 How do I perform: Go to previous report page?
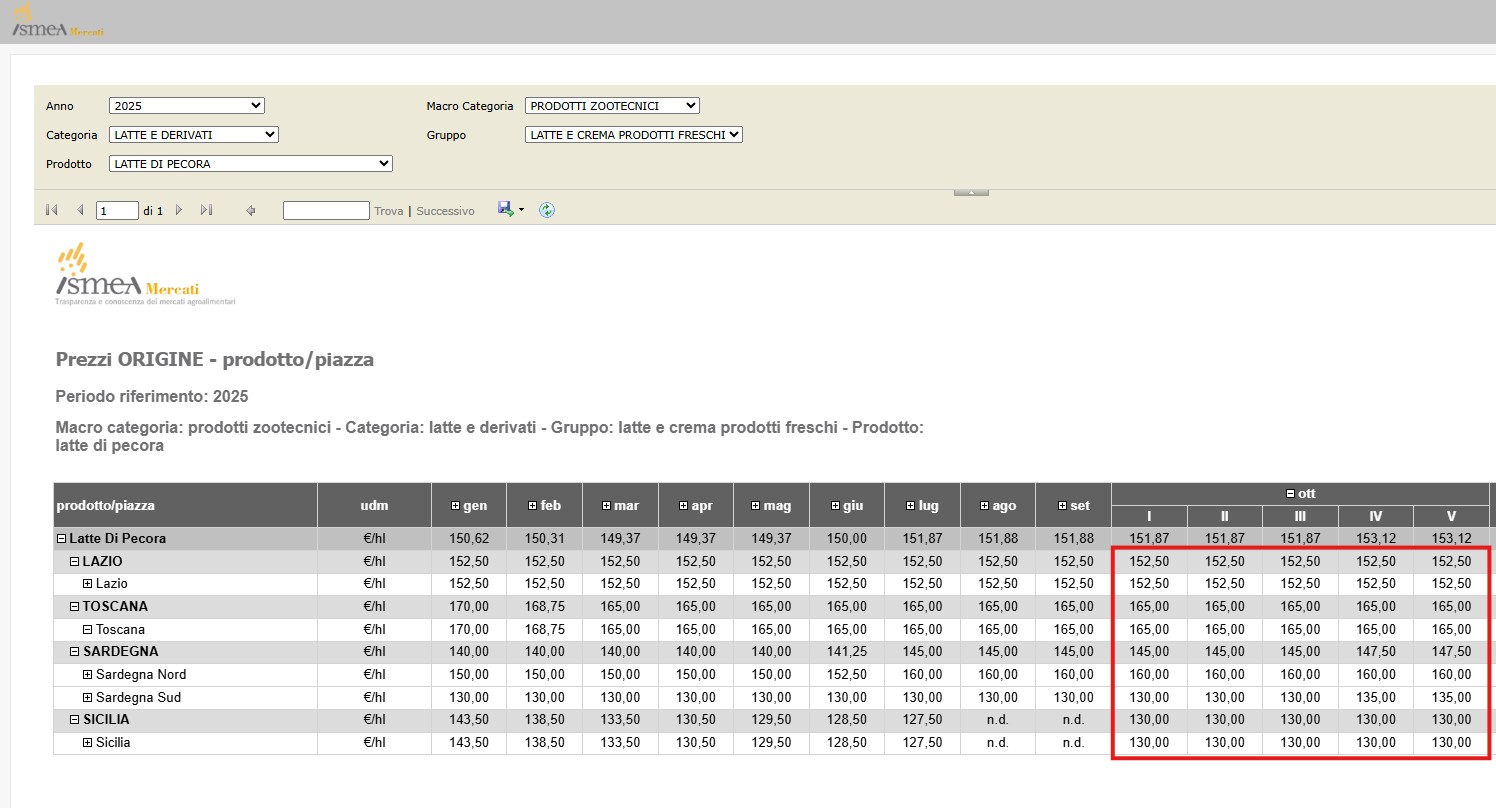pos(80,211)
